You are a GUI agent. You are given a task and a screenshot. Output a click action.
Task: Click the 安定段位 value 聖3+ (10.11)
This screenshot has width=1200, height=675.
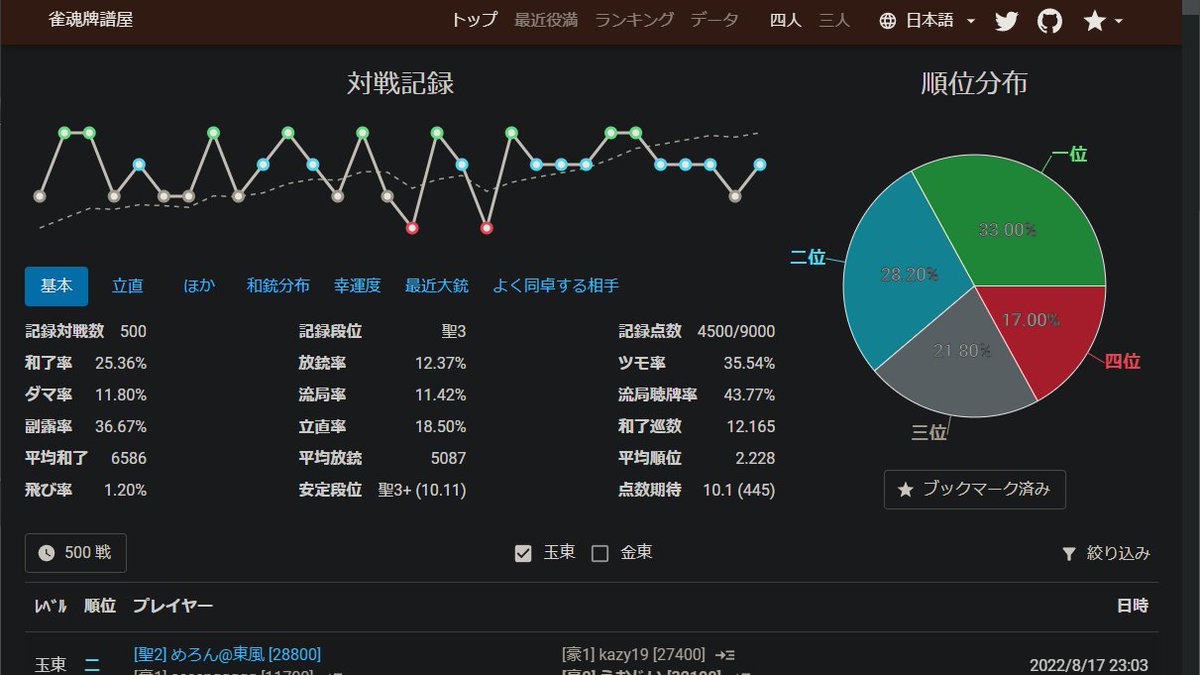coord(422,490)
